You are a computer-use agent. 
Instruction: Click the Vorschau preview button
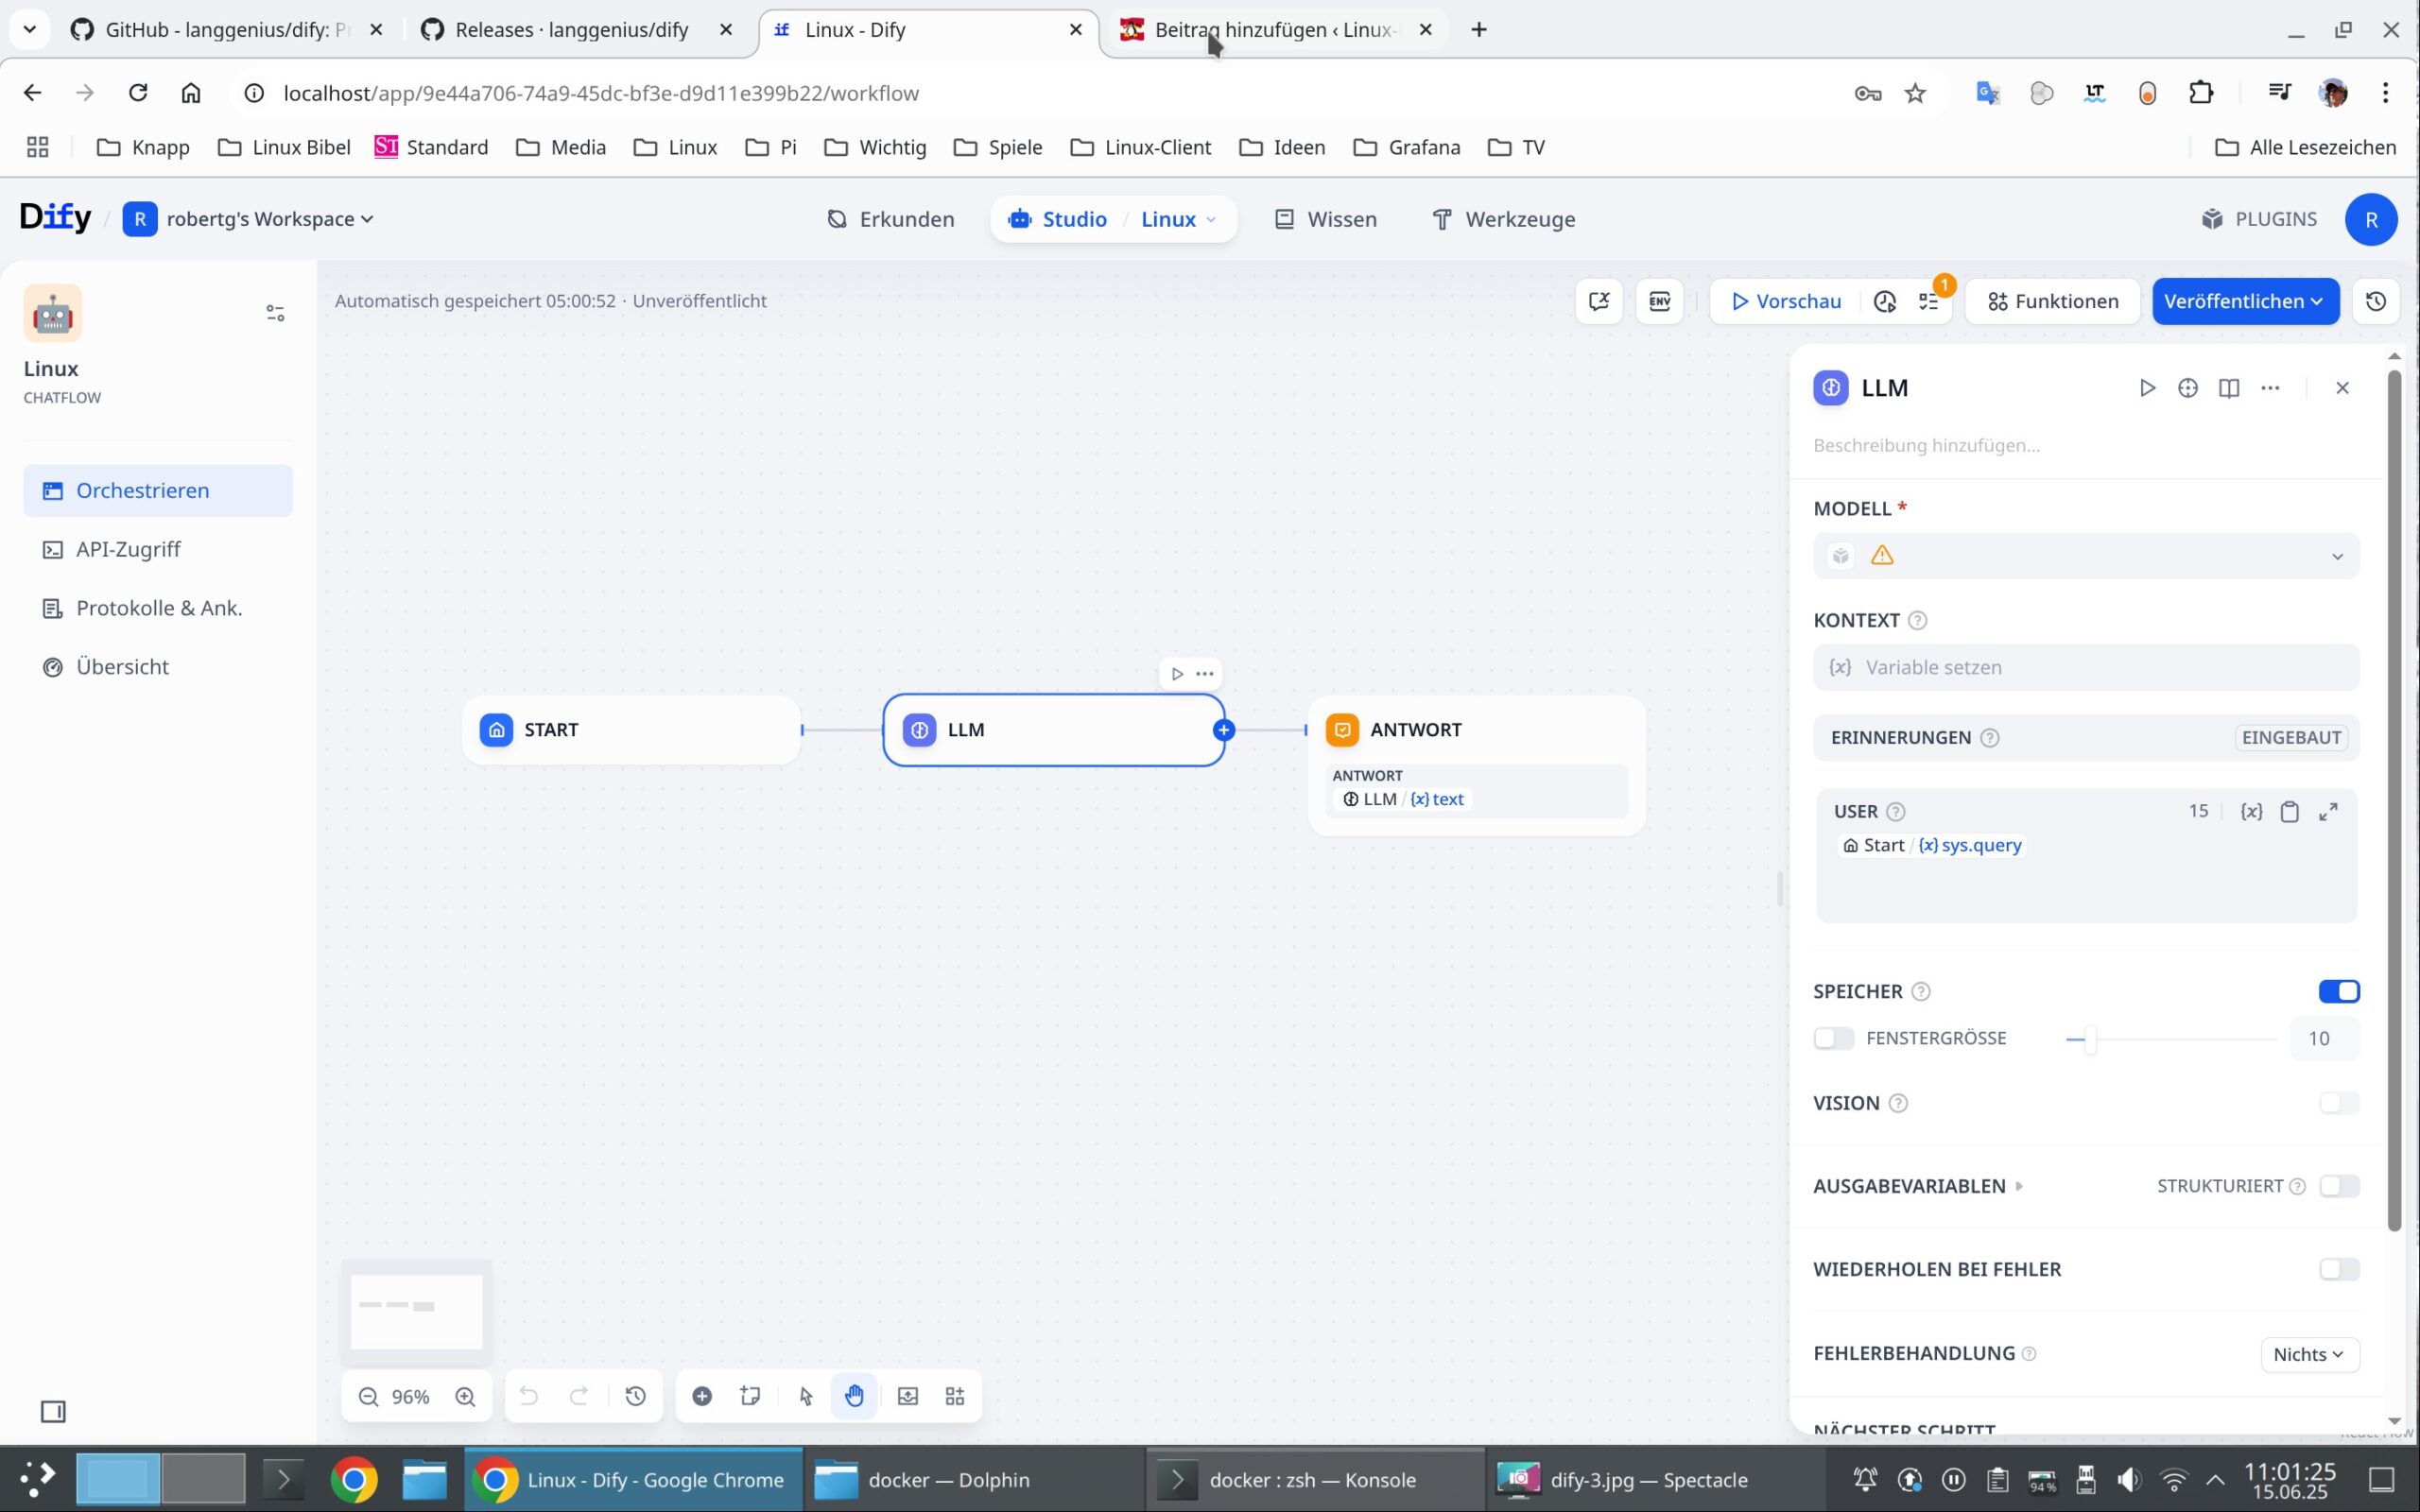(x=1786, y=301)
